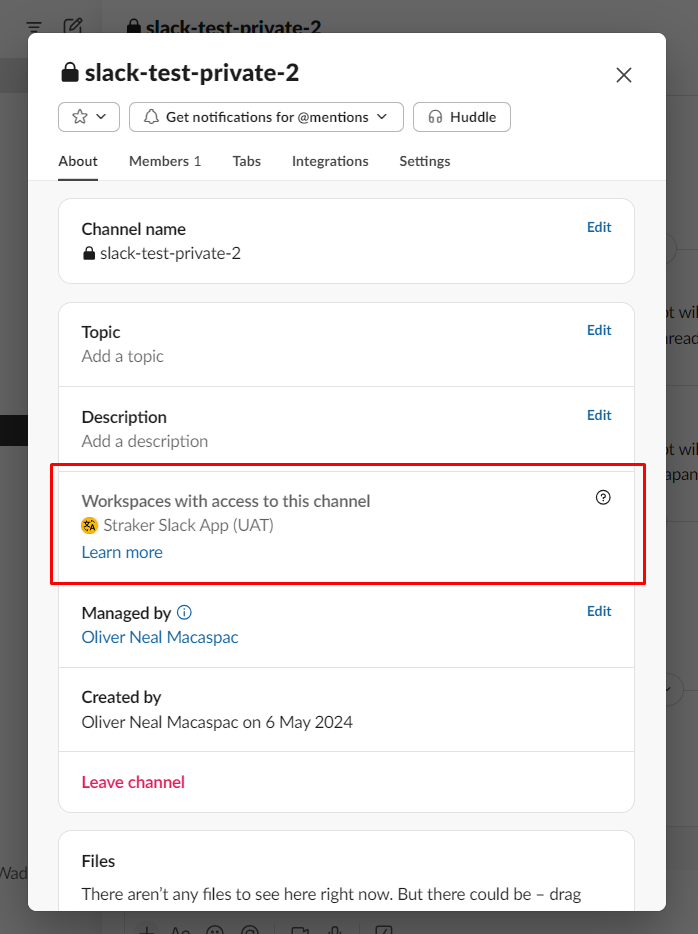This screenshot has width=698, height=934.
Task: Edit the Managed by setting
Action: point(599,611)
